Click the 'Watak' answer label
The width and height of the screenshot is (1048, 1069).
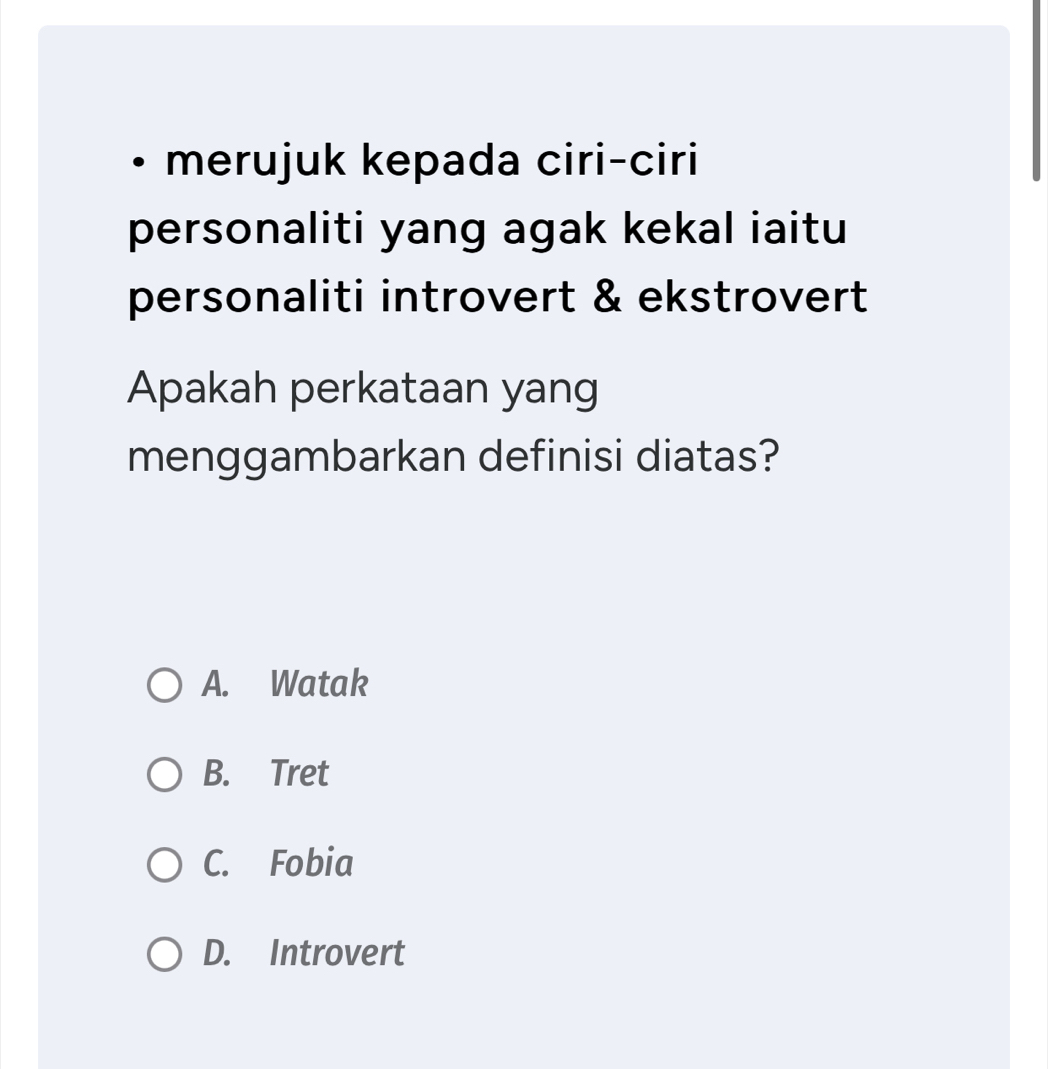319,685
